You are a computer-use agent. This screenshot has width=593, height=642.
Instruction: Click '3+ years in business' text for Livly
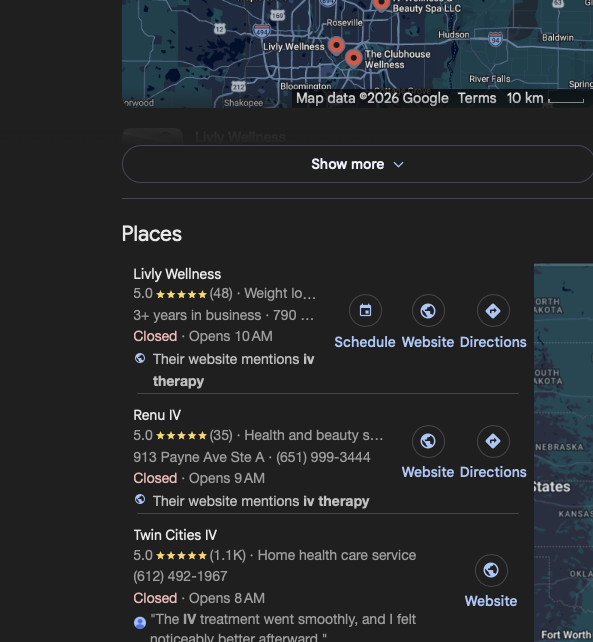pyautogui.click(x=197, y=315)
